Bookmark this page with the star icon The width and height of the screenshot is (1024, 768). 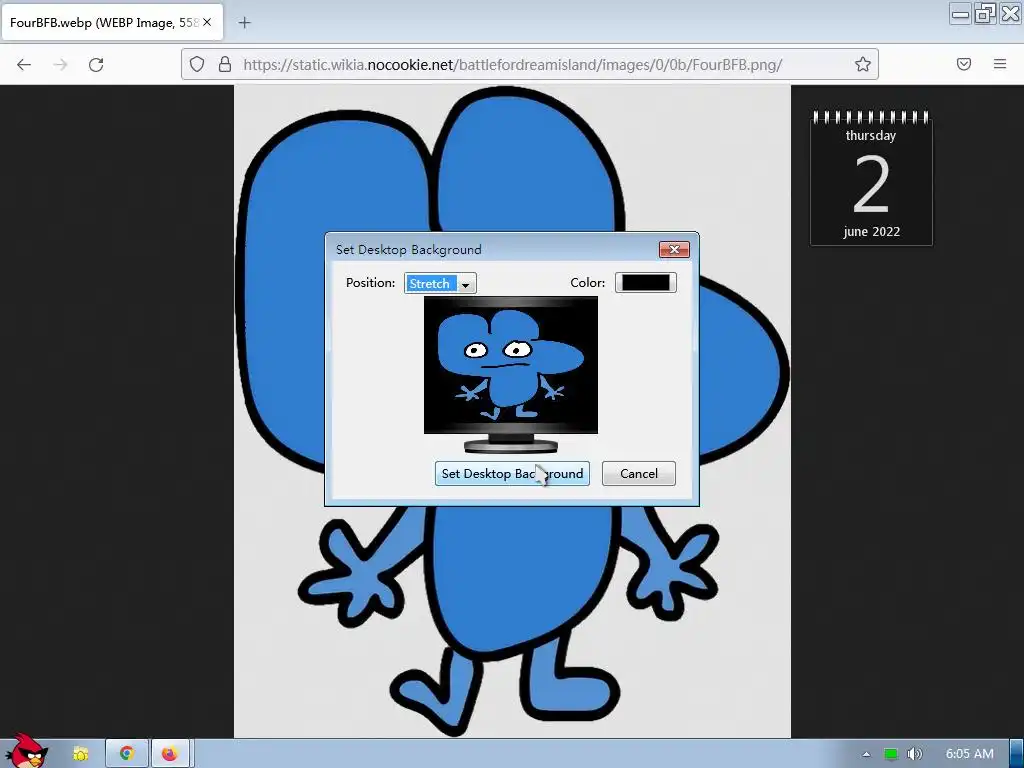(863, 64)
